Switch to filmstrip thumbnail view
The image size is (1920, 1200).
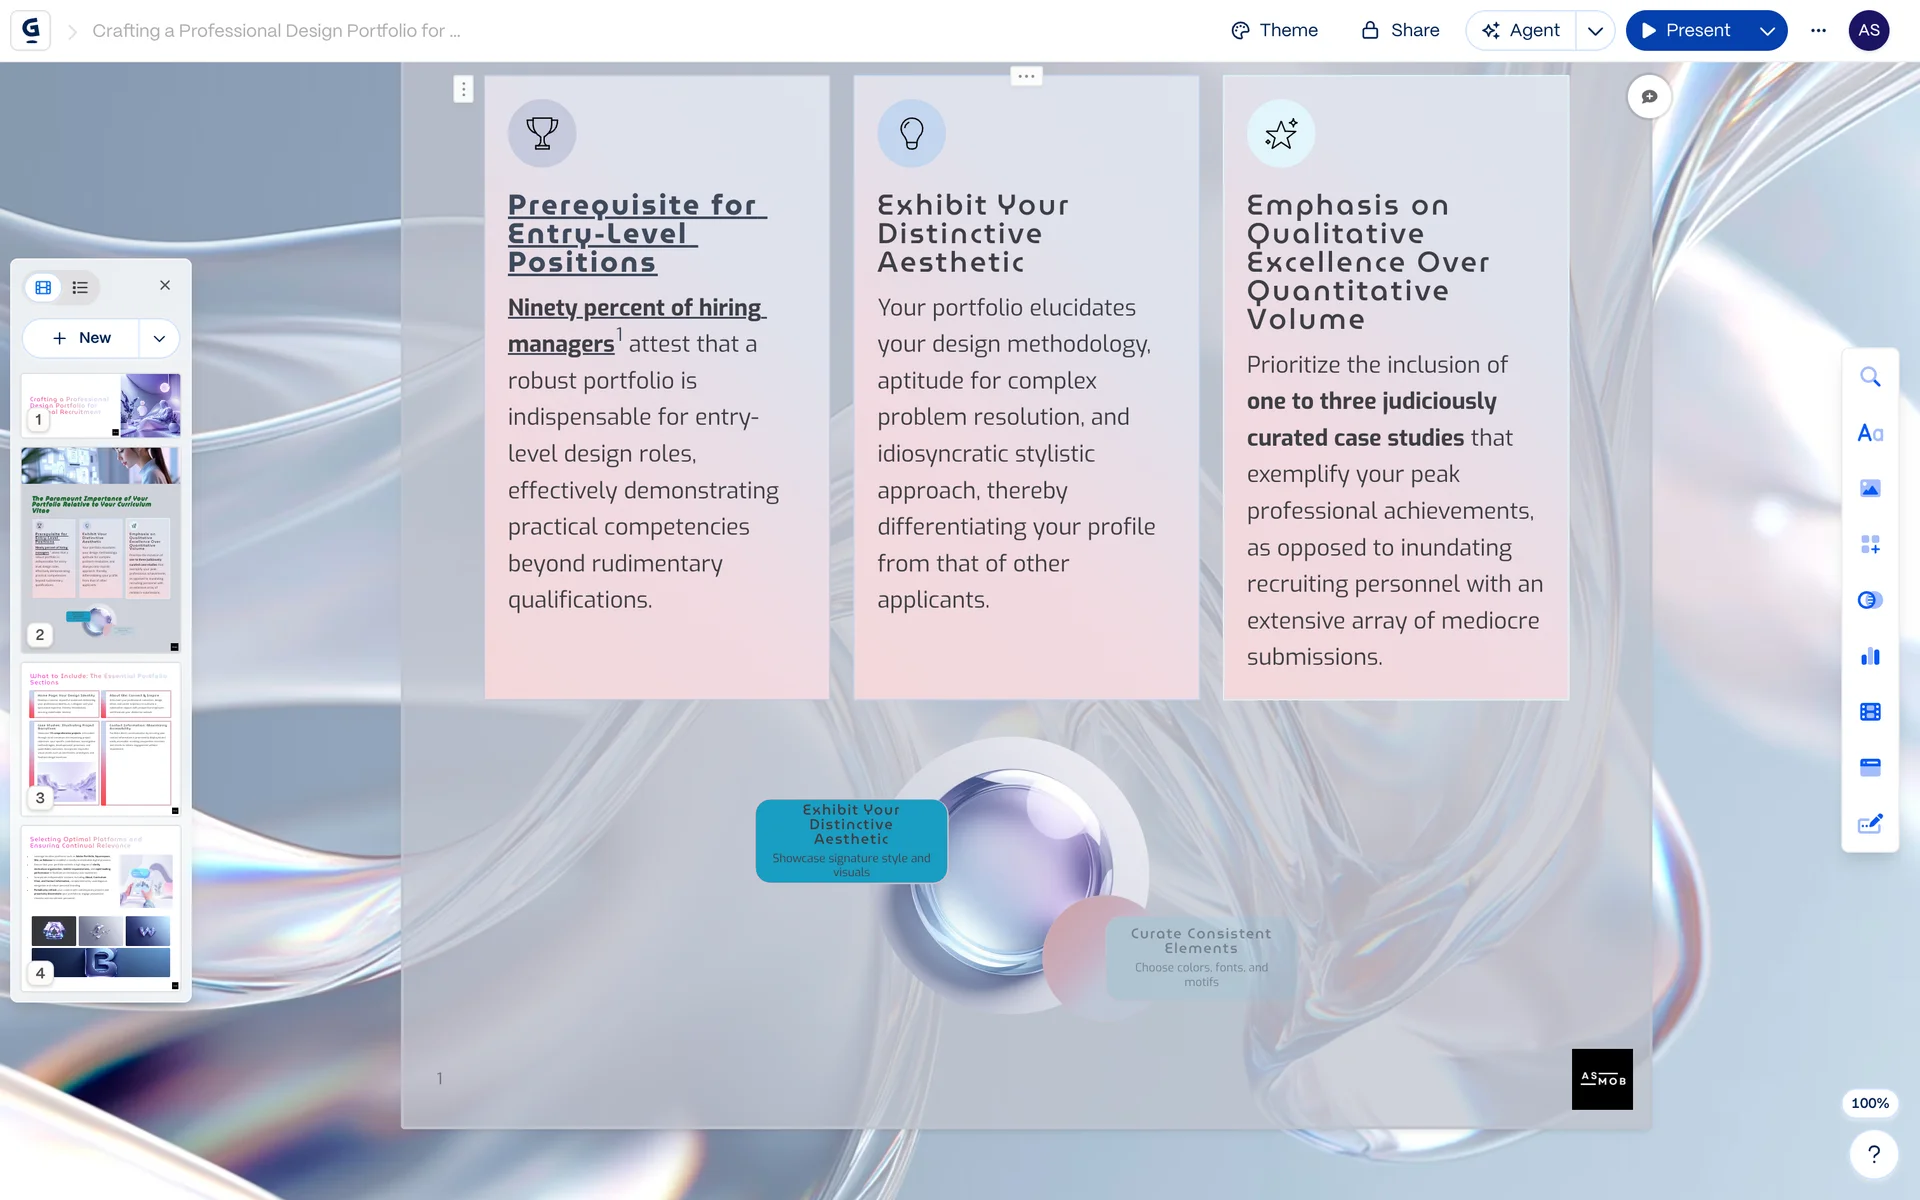pos(43,288)
